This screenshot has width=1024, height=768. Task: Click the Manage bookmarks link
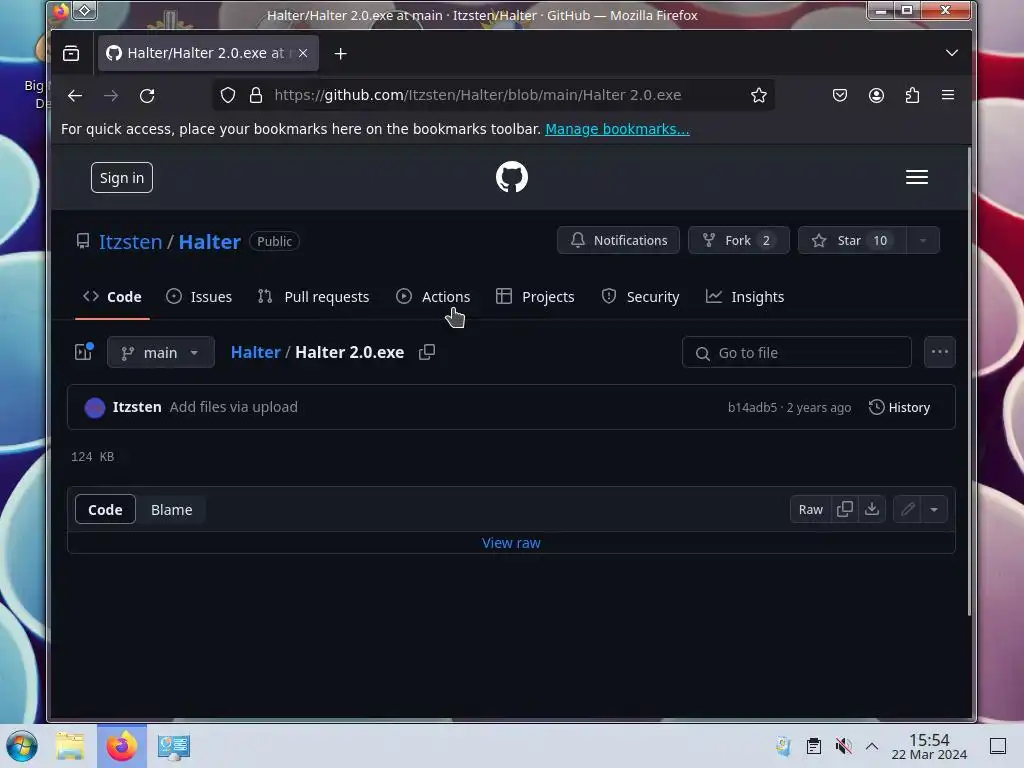617,129
